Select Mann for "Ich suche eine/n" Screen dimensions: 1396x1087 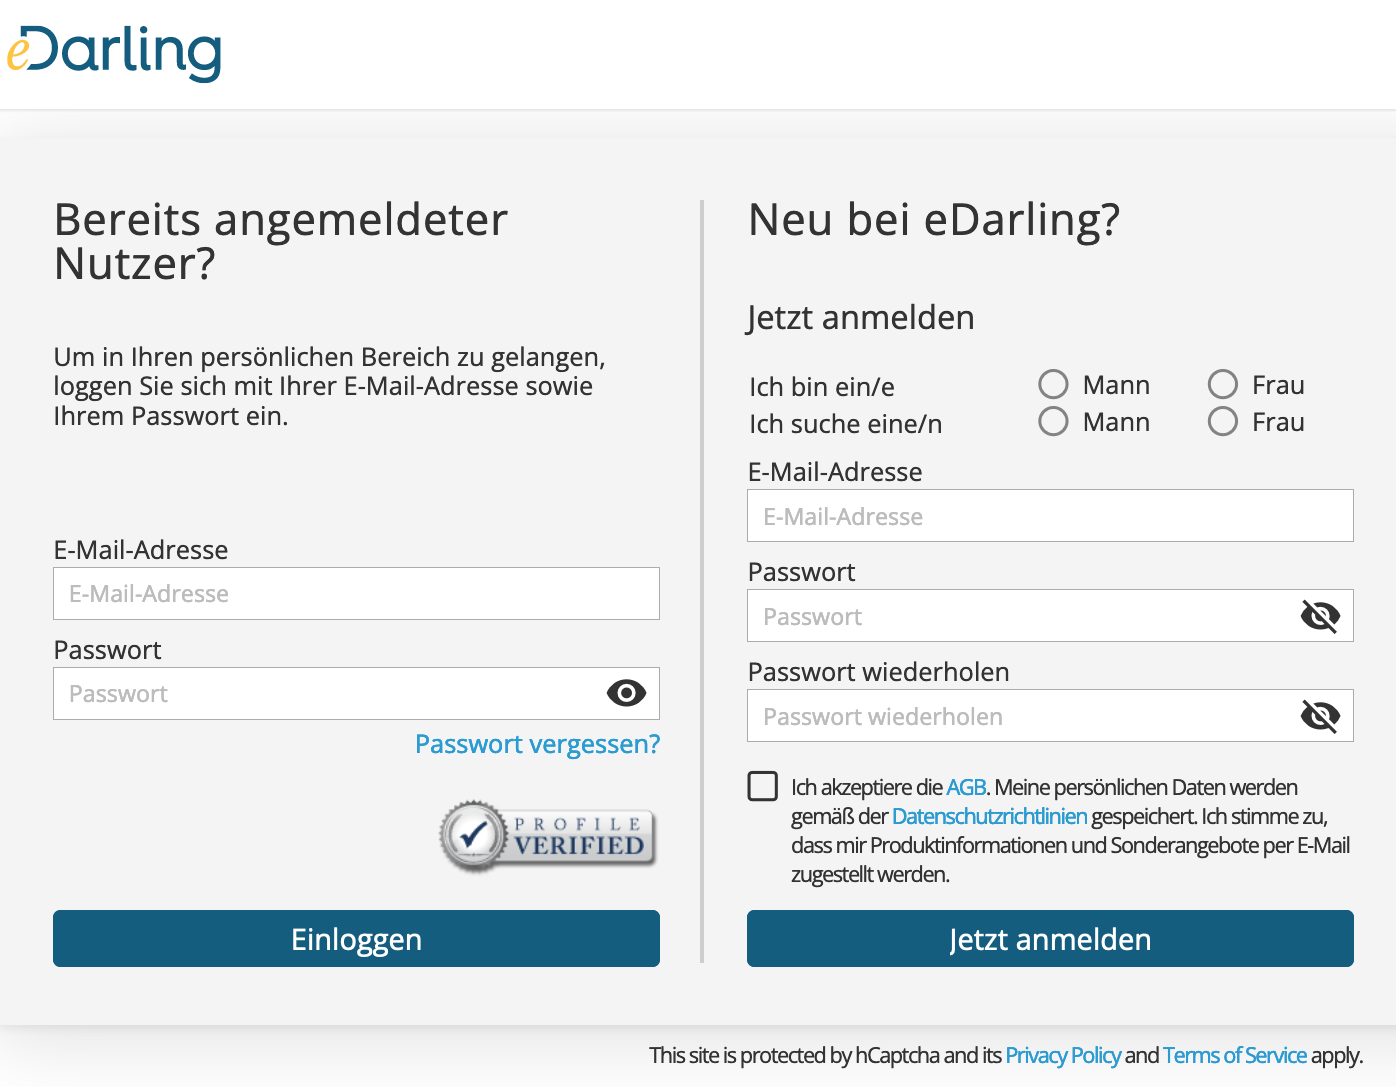(1053, 422)
